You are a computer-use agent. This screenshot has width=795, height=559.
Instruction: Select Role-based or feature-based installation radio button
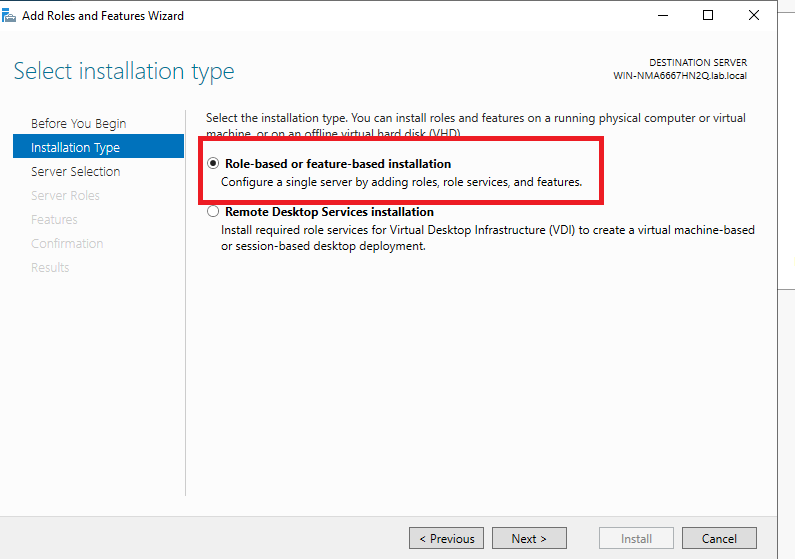(x=213, y=164)
